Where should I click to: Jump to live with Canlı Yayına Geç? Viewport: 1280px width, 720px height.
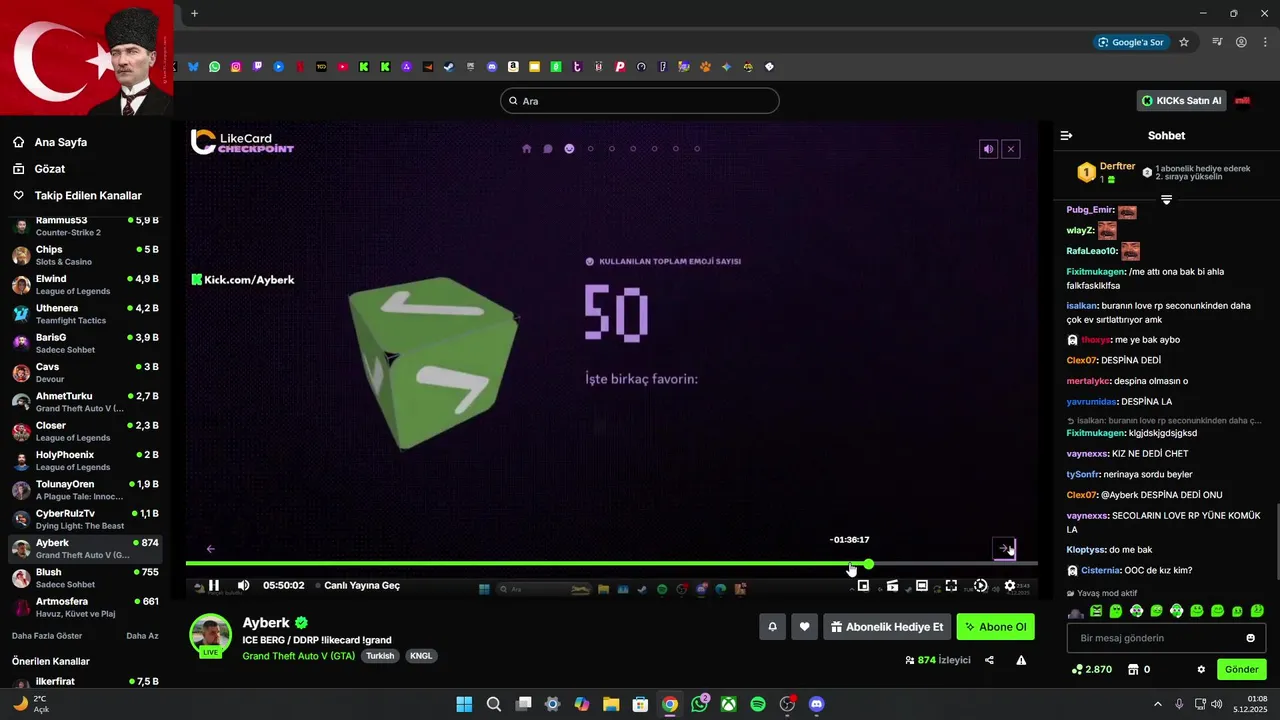point(362,585)
